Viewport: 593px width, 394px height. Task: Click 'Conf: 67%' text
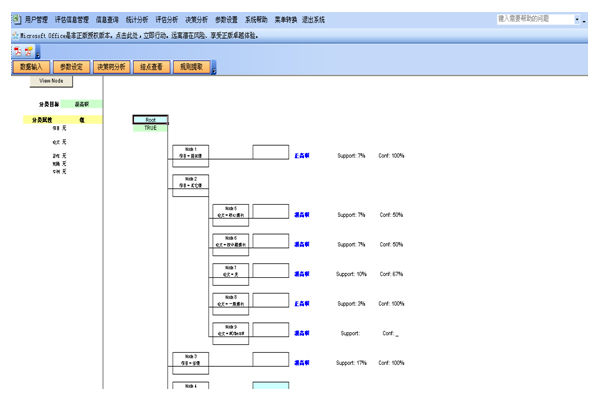[391, 274]
